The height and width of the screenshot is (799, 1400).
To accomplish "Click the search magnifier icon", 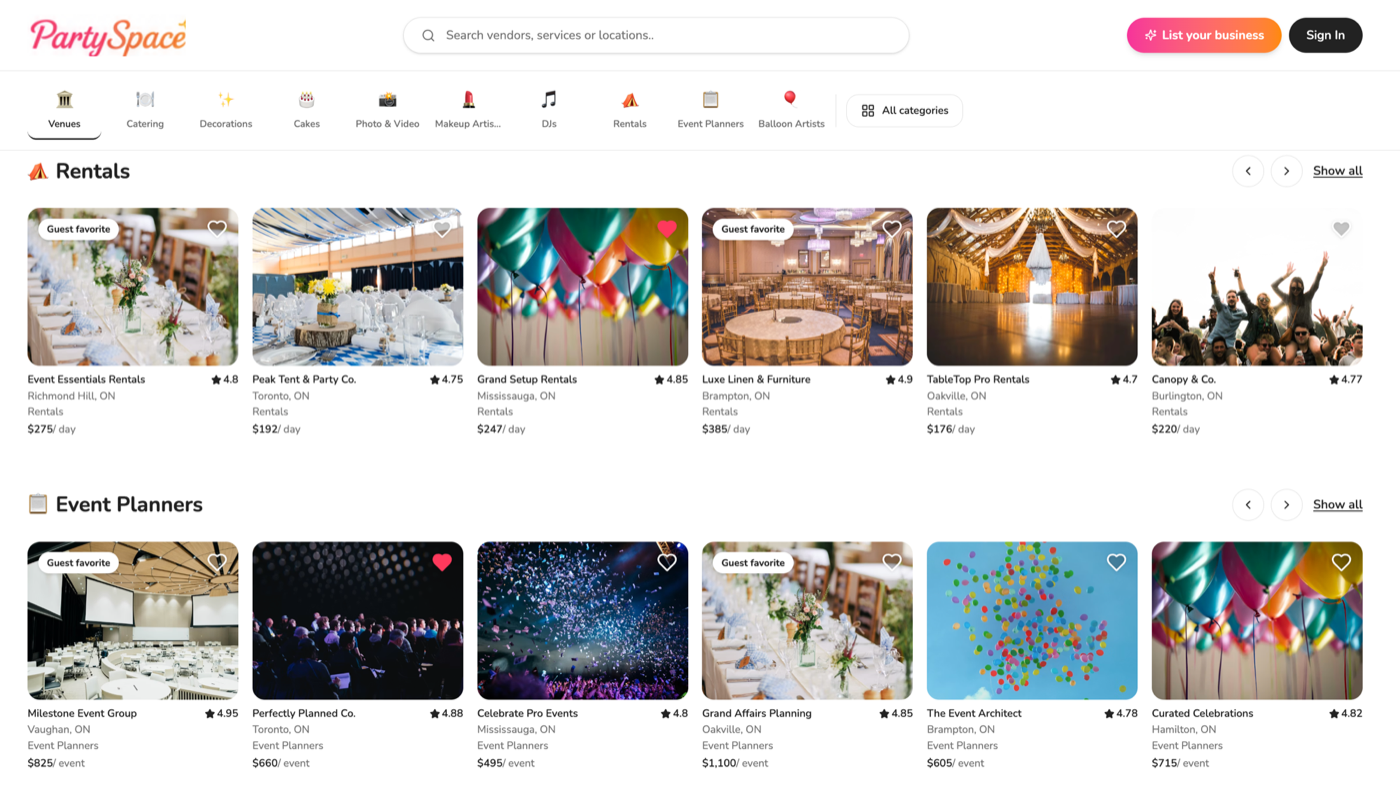I will tap(428, 35).
